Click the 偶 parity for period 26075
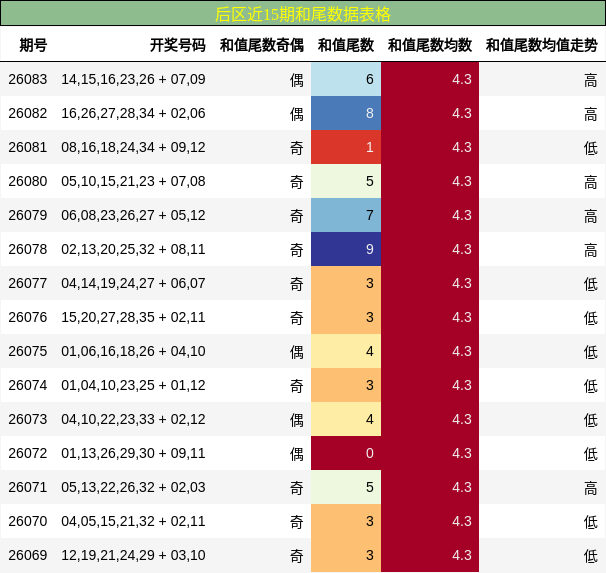Viewport: 606px width, 573px height. click(x=296, y=352)
